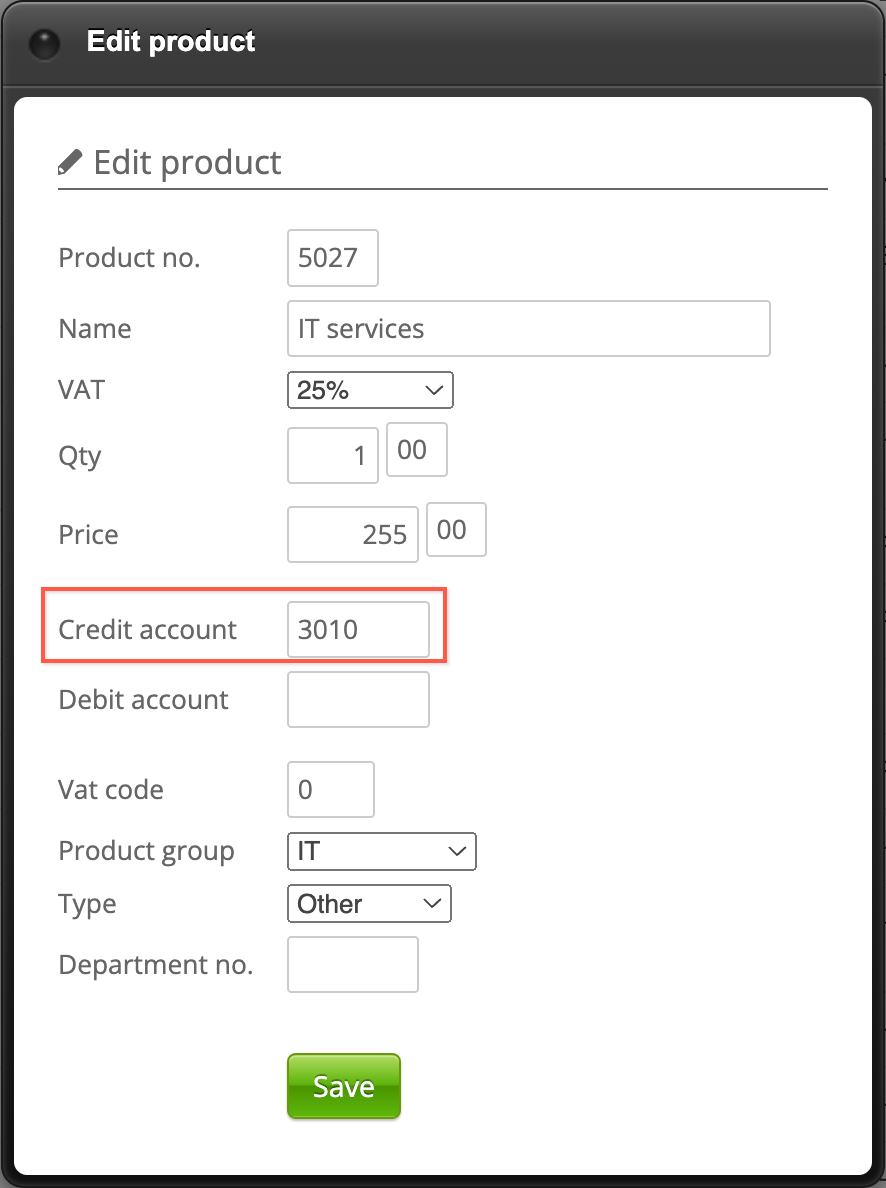Screen dimensions: 886x1188
Task: Click the empty Debit account field
Action: 358,700
